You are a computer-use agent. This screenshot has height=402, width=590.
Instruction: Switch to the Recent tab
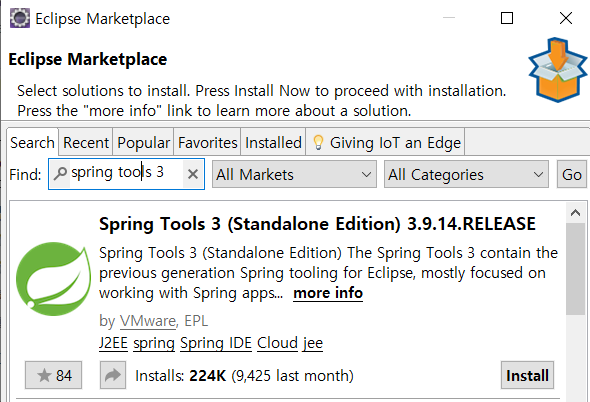(x=86, y=143)
